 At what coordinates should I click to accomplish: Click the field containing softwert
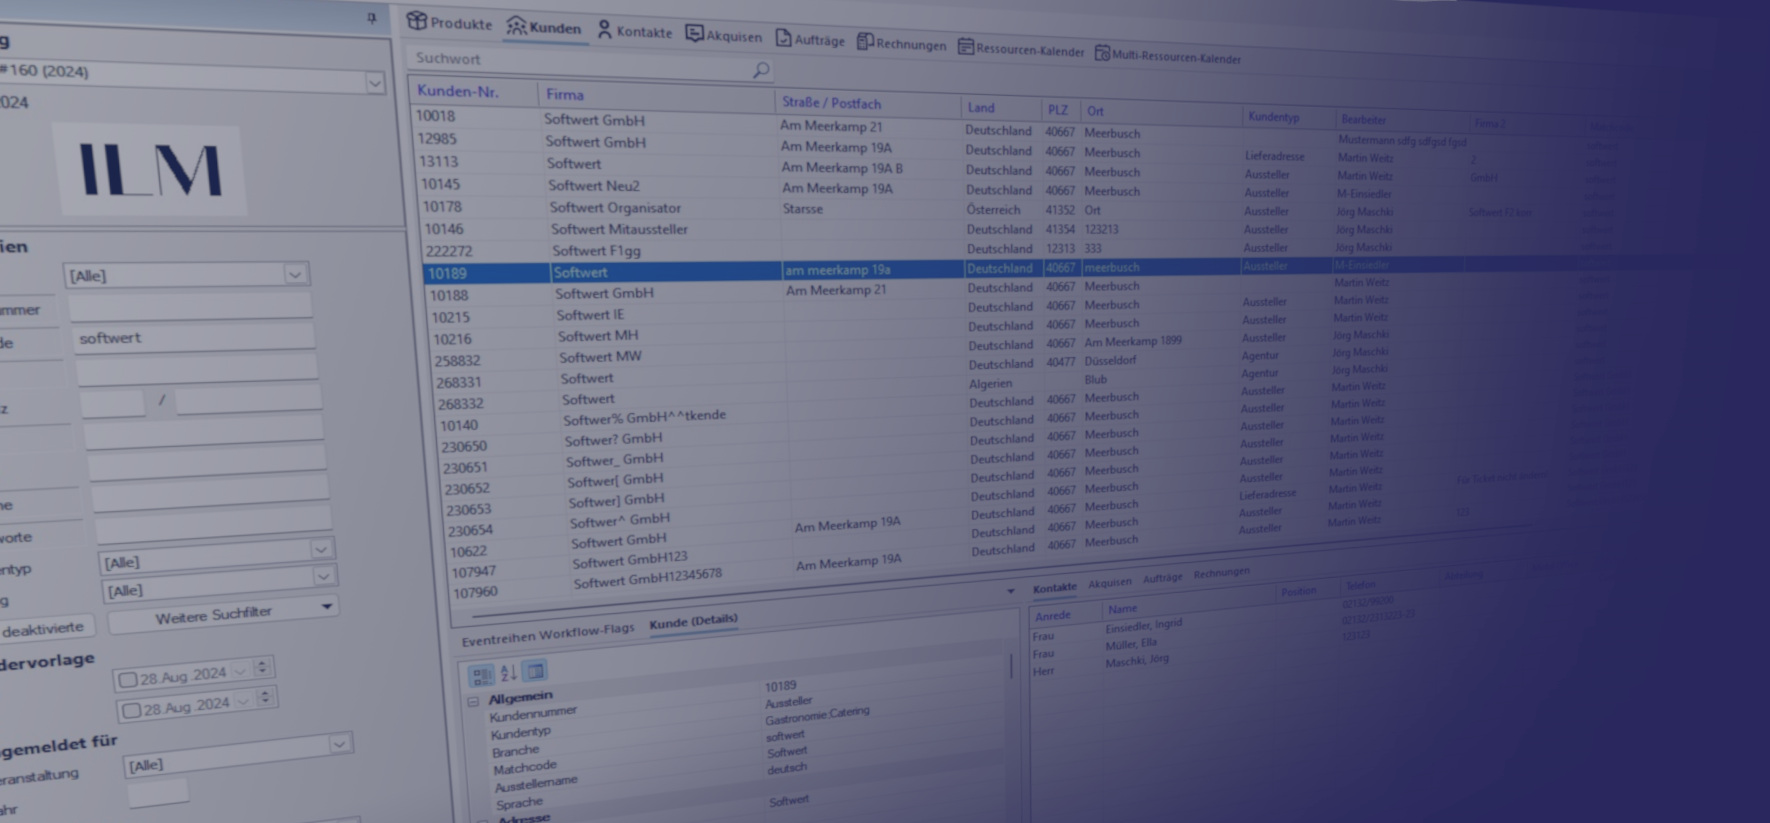(195, 338)
